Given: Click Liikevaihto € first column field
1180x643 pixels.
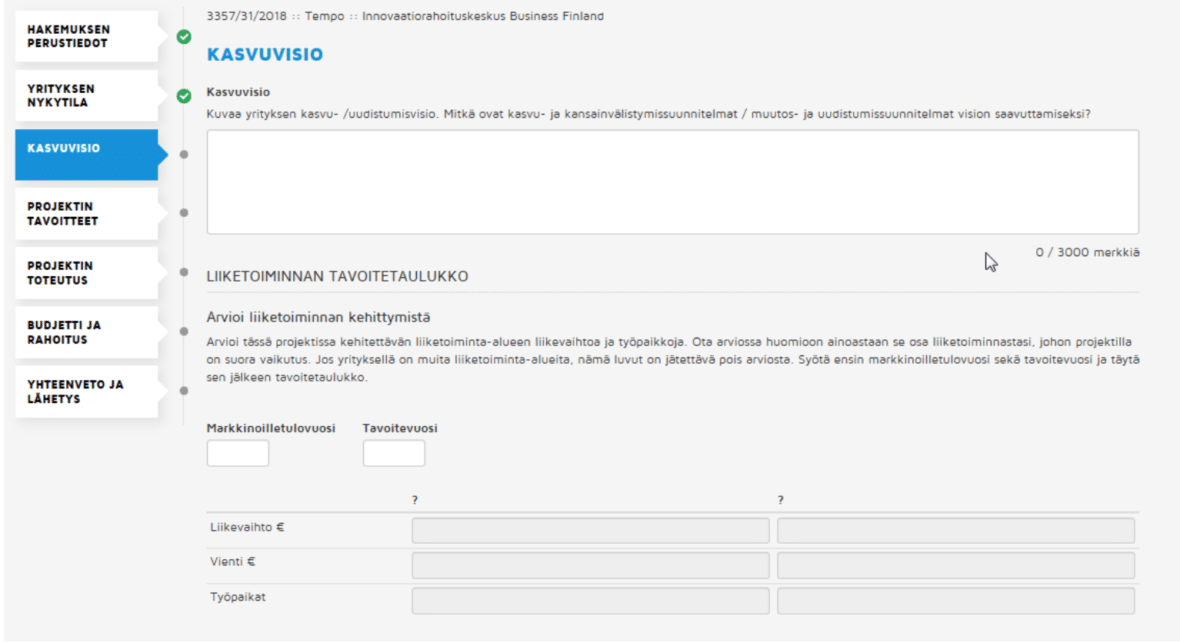Looking at the screenshot, I should tap(590, 530).
